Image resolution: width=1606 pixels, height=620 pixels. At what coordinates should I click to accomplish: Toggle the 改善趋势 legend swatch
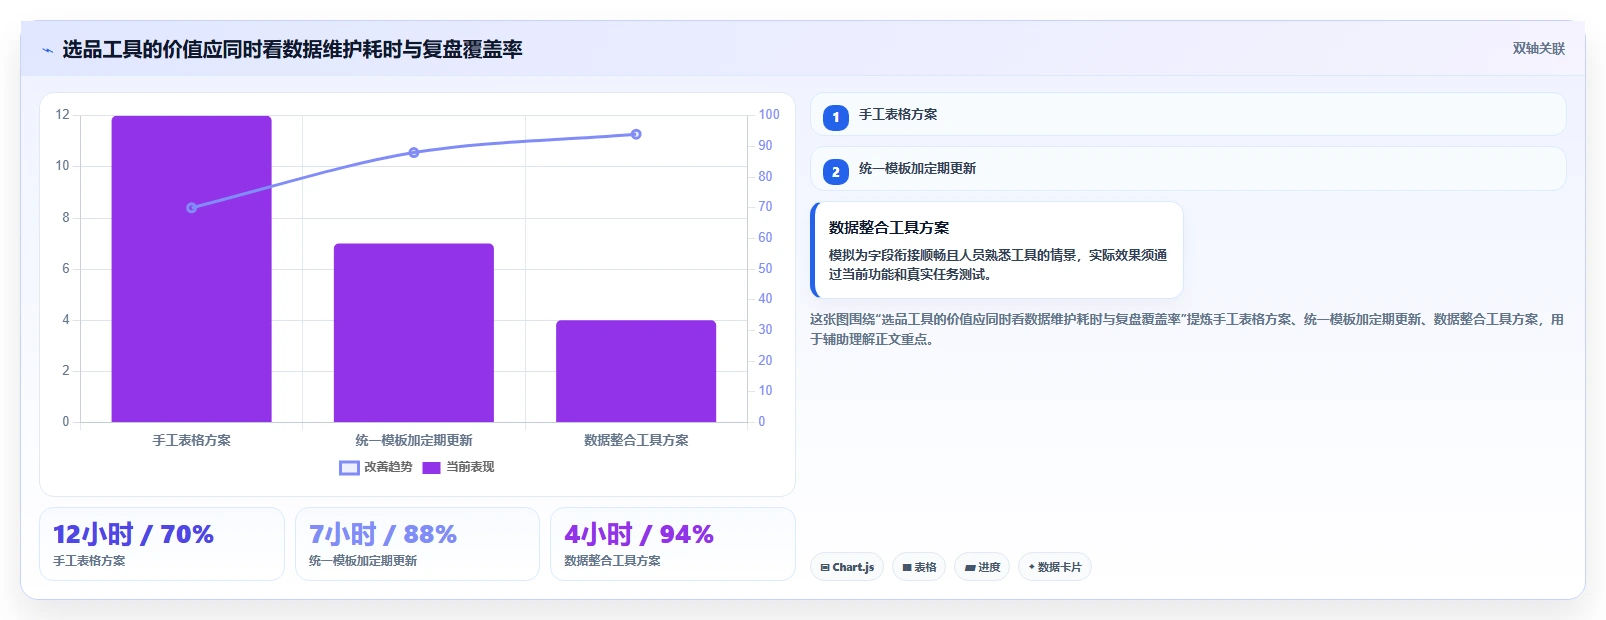(349, 467)
